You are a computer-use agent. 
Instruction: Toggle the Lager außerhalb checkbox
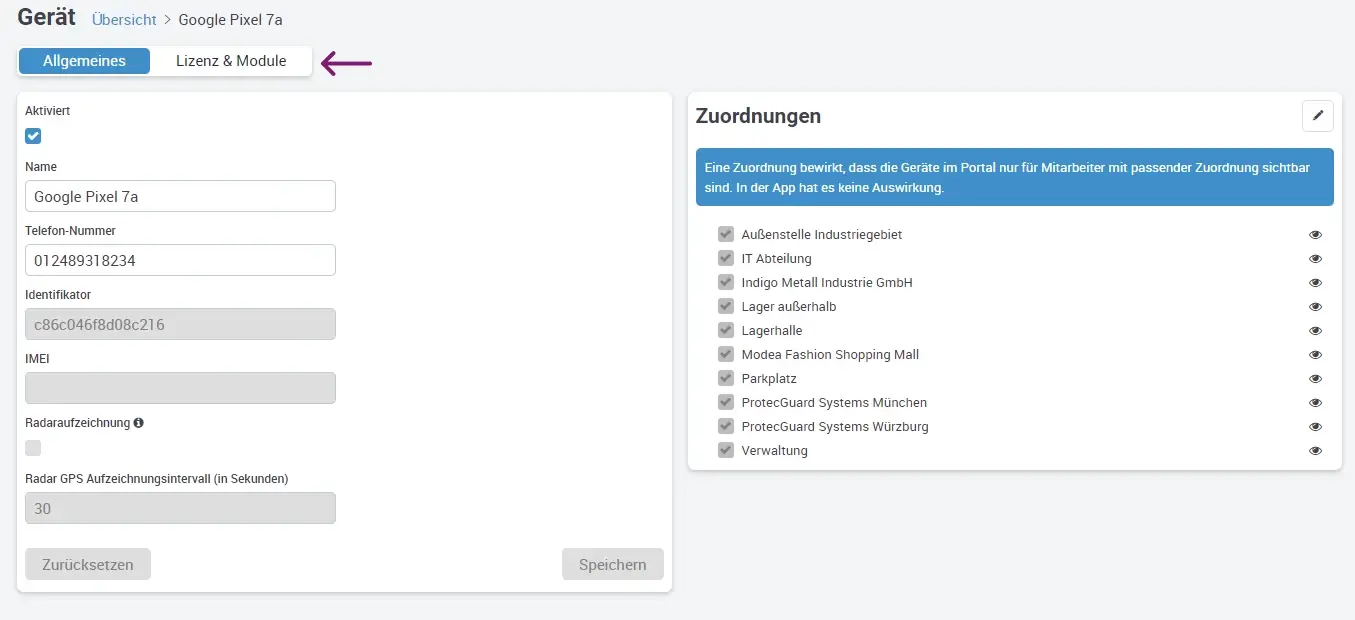coord(726,307)
